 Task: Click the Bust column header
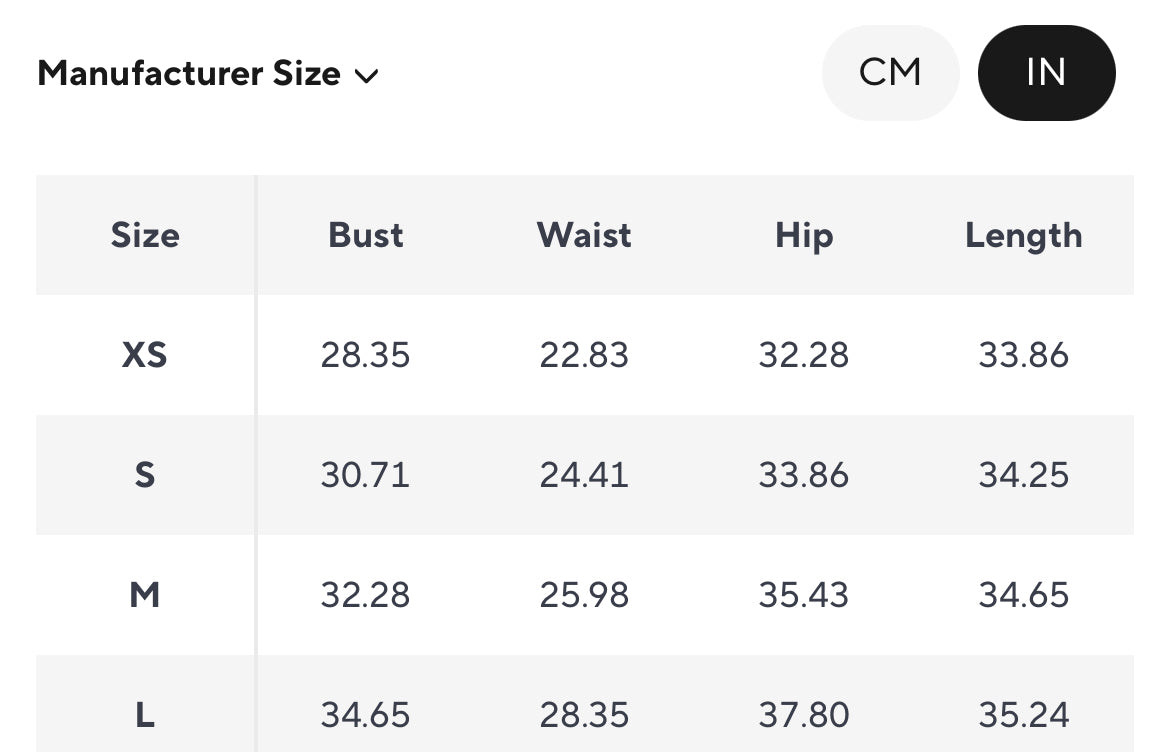(366, 235)
